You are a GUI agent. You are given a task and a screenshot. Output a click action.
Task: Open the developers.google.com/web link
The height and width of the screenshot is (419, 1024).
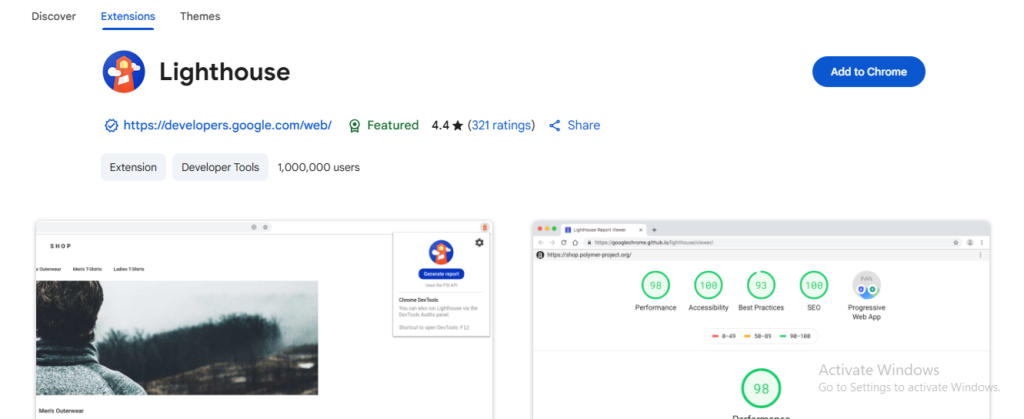227,125
